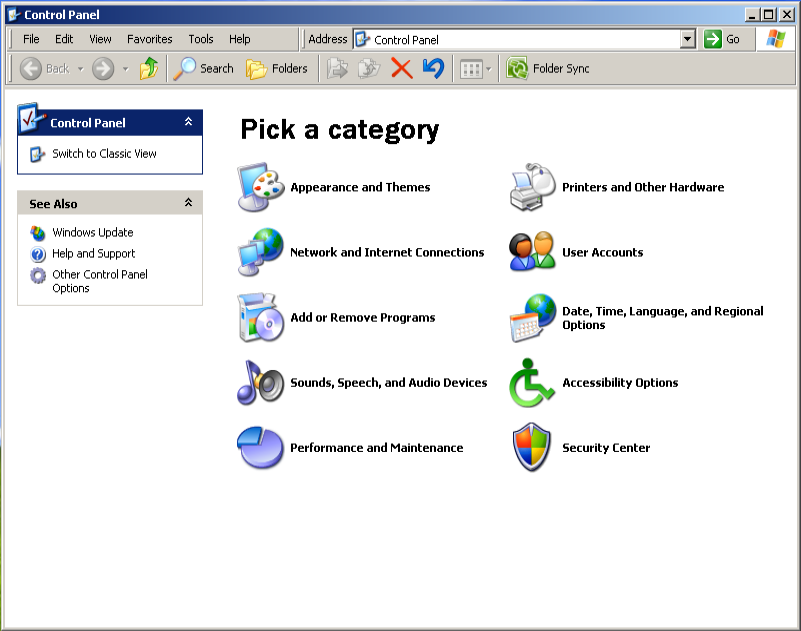Image resolution: width=801 pixels, height=631 pixels.
Task: Select the Appearance and Themes text link
Action: pos(360,187)
